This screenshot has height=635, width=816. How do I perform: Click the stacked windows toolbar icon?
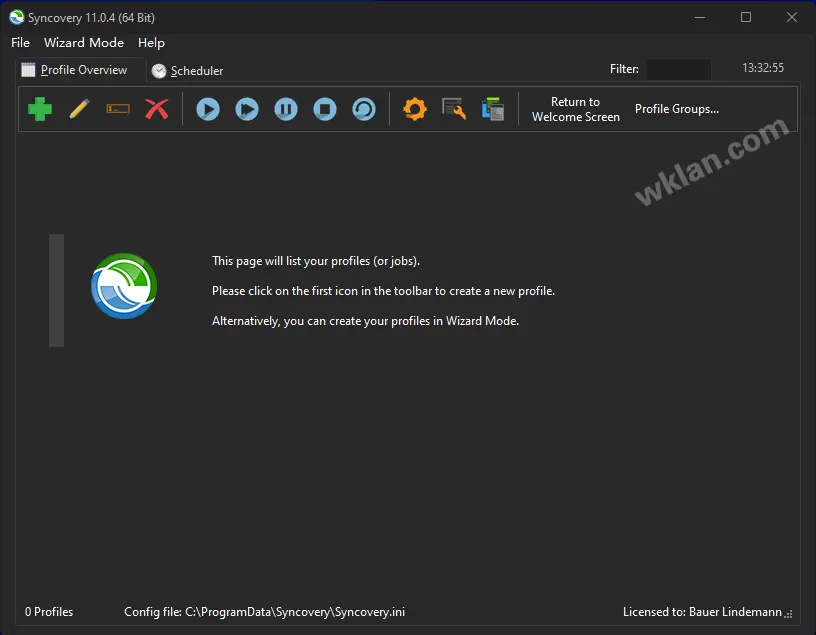click(x=493, y=109)
